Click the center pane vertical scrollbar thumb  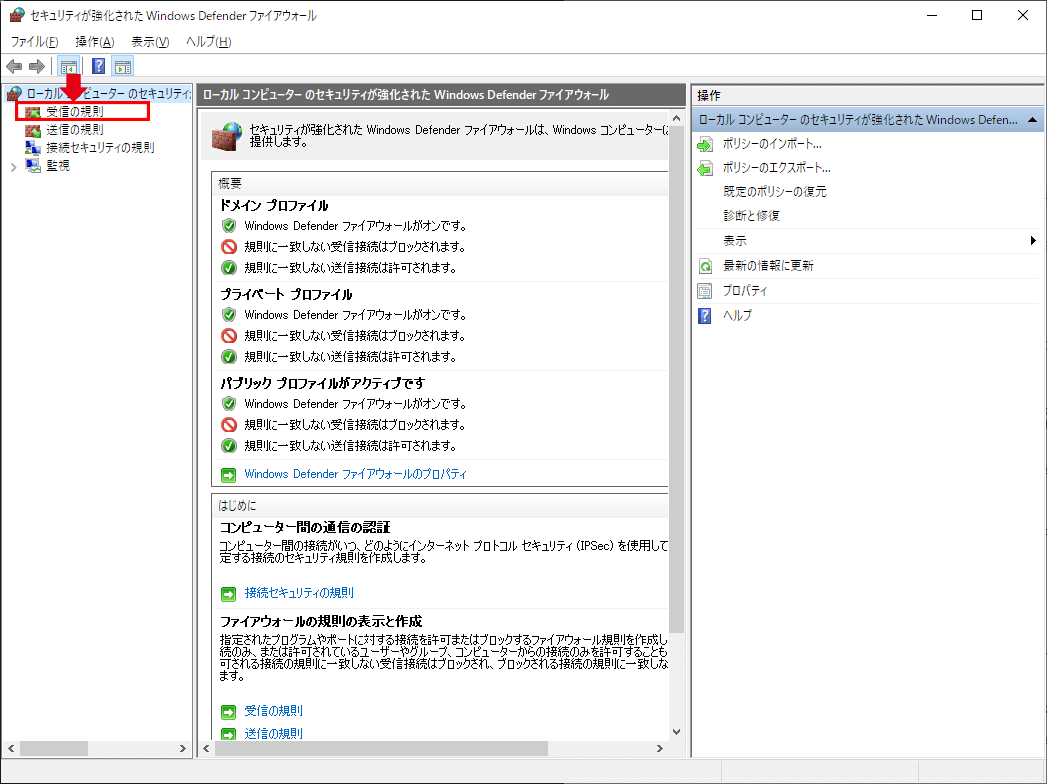click(676, 379)
